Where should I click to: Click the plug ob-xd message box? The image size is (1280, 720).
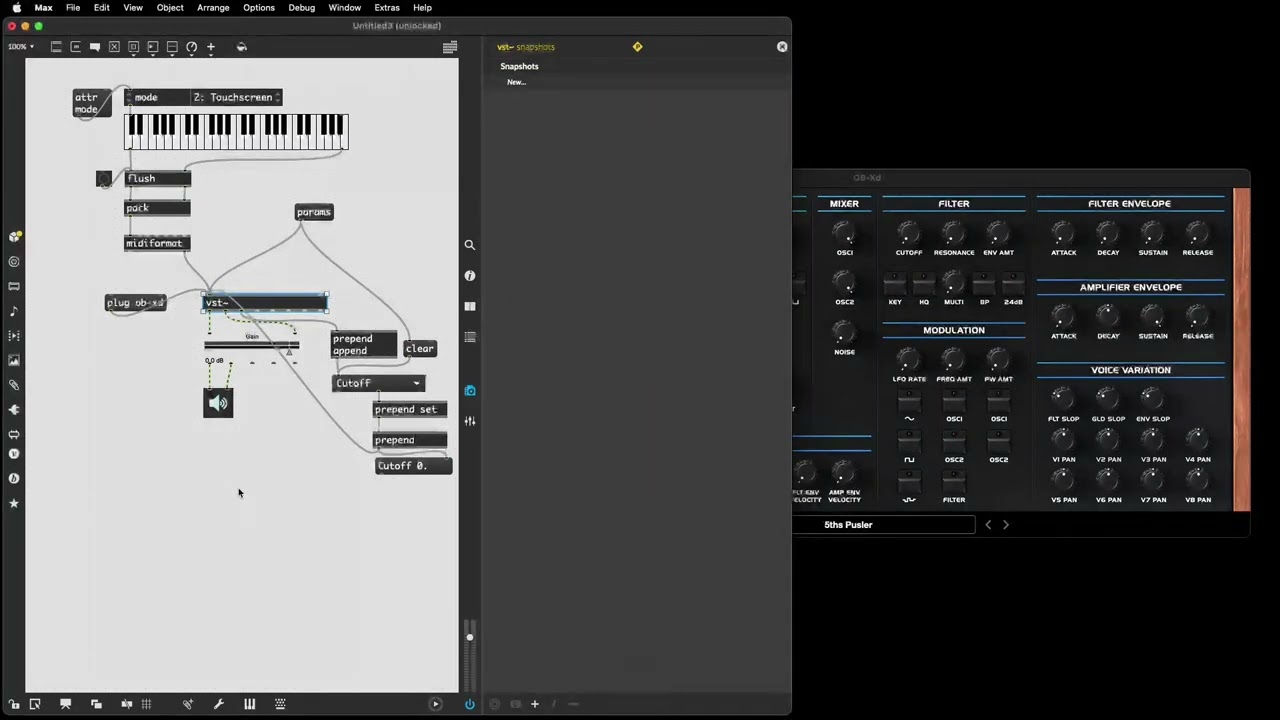coord(136,303)
